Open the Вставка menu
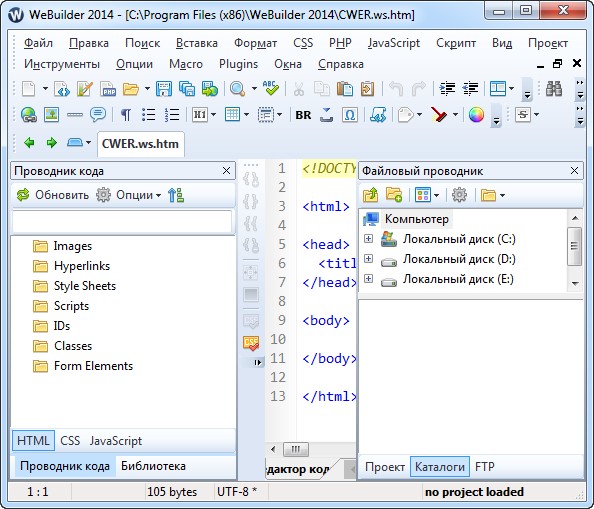The width and height of the screenshot is (594, 509). tap(197, 43)
